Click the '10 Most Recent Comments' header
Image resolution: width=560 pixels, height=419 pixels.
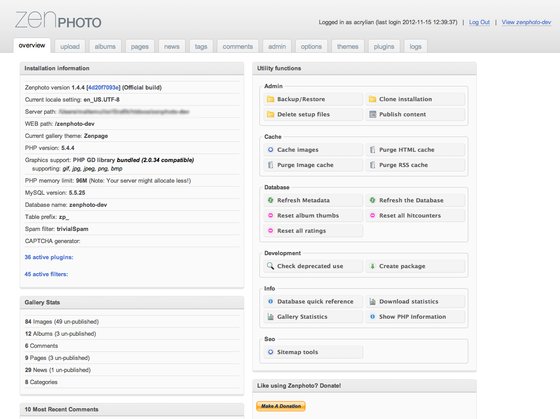coord(132,409)
